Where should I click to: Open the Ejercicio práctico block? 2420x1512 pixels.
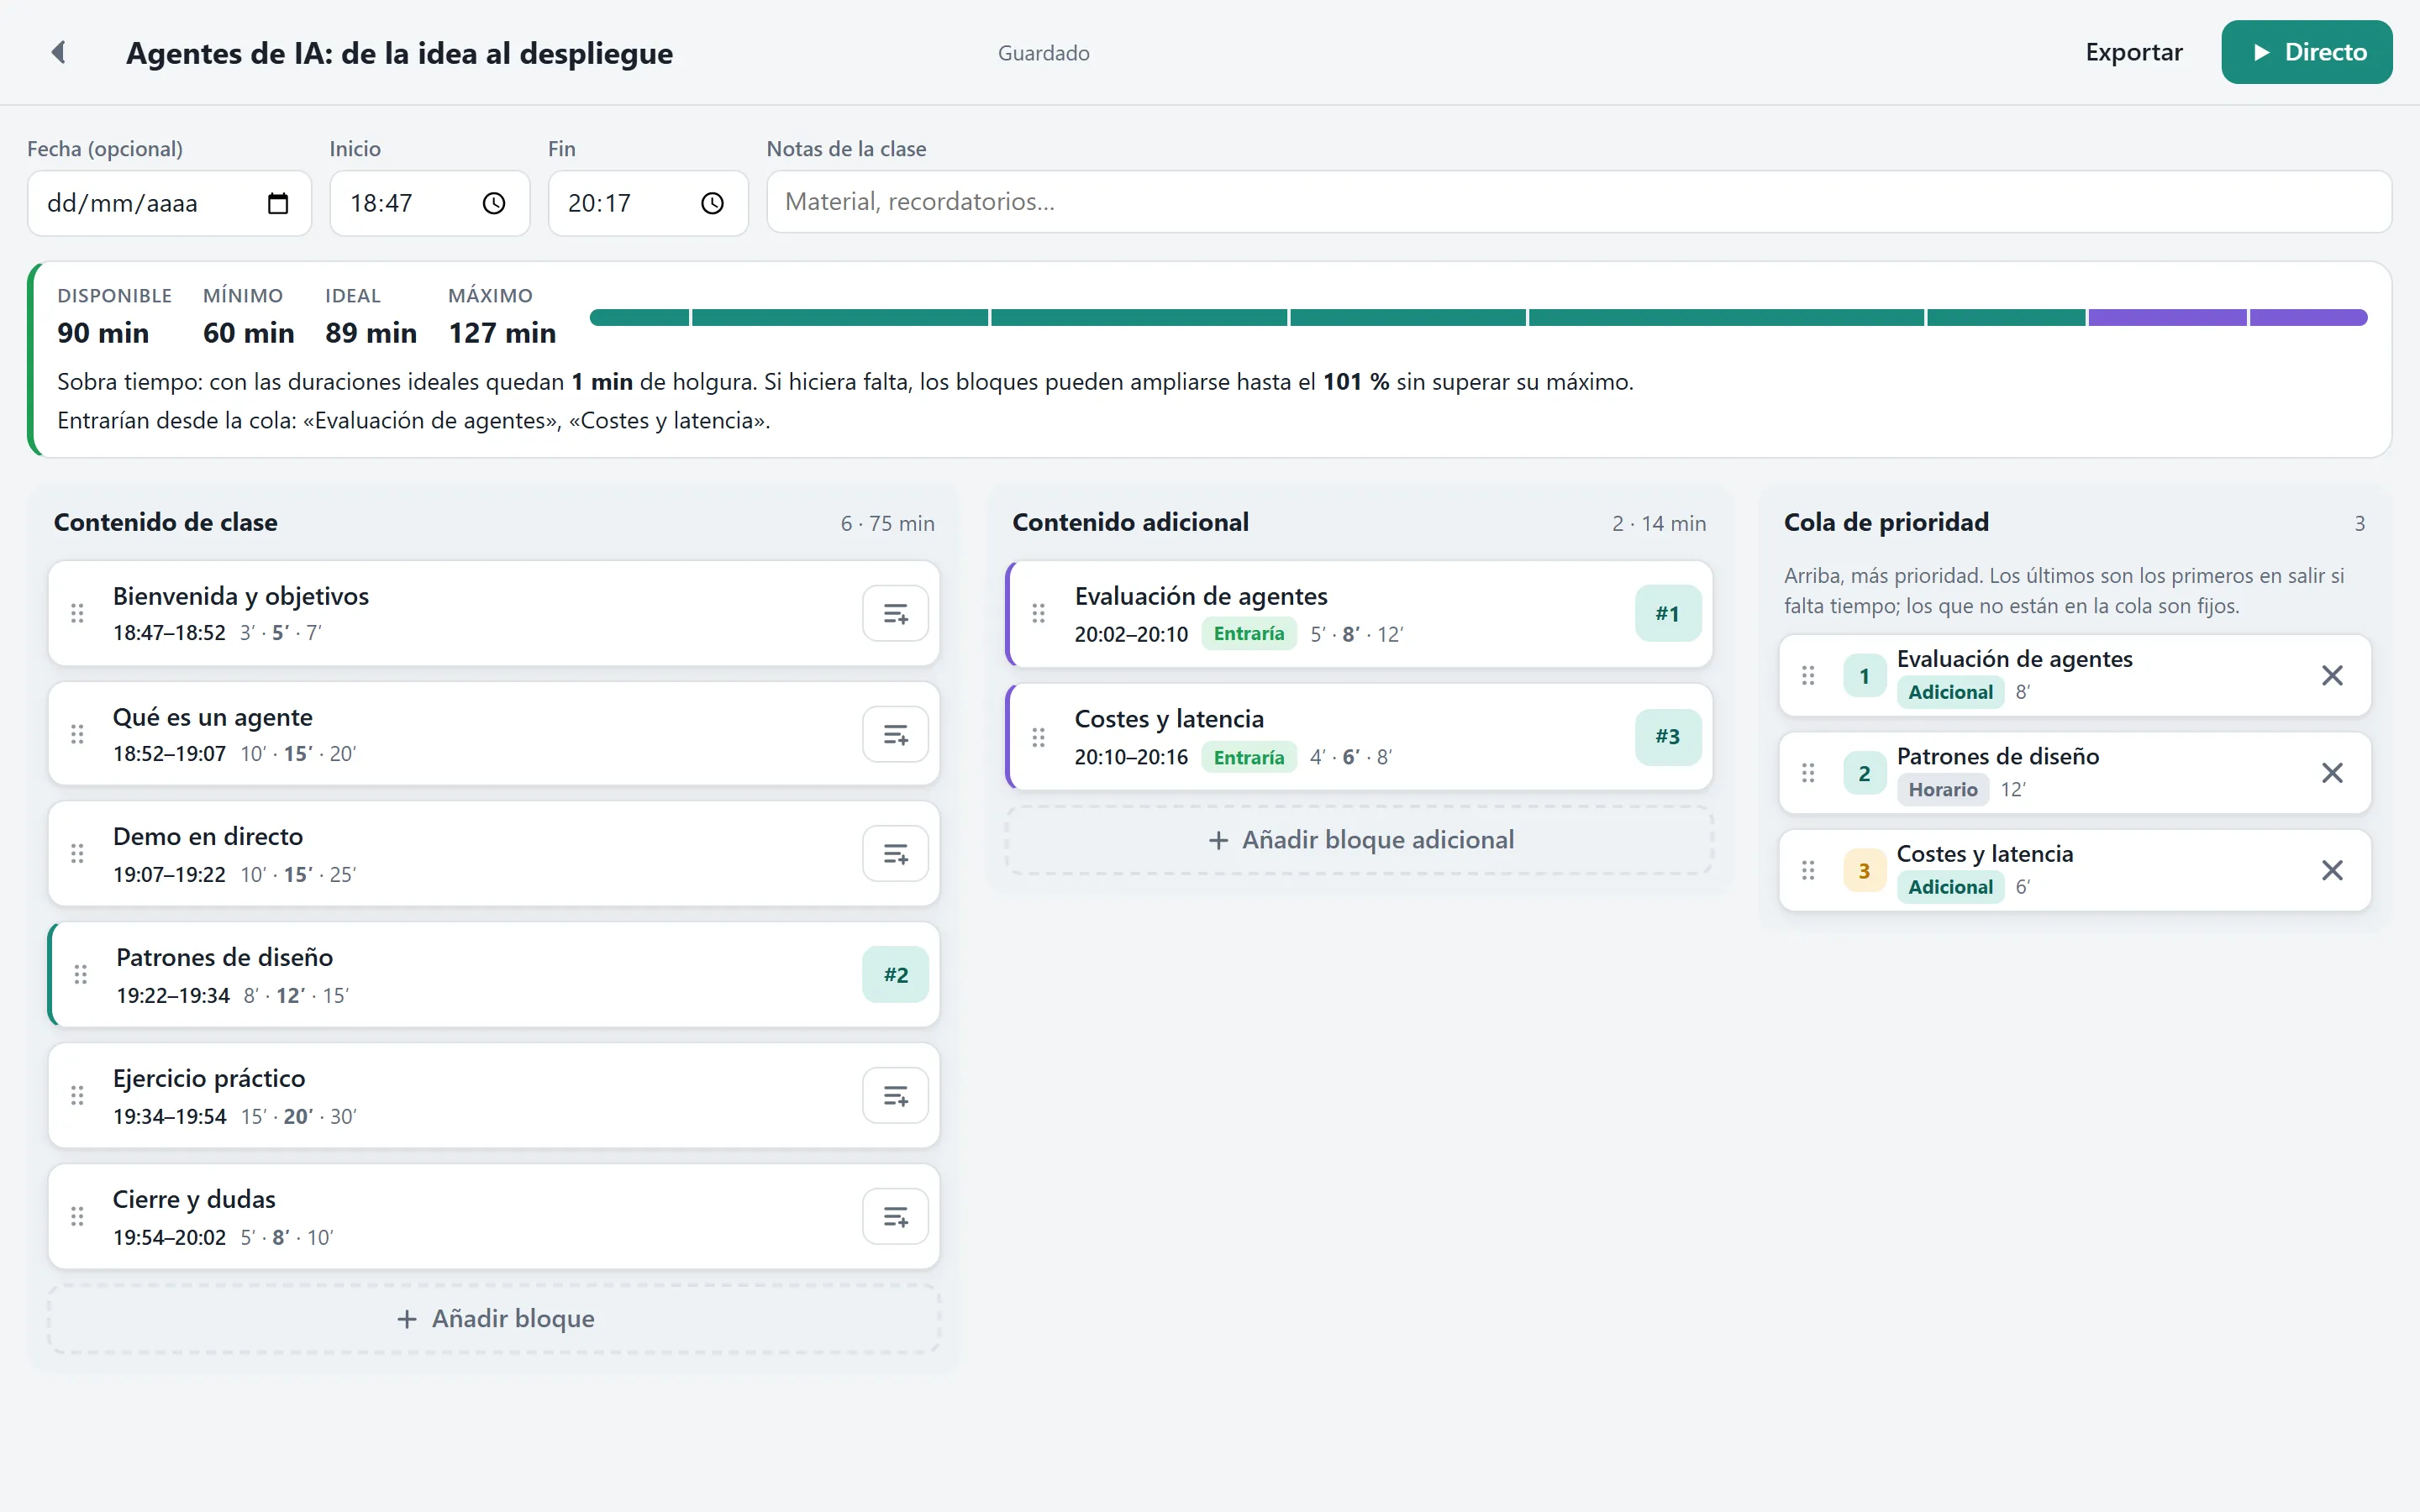[x=494, y=1096]
